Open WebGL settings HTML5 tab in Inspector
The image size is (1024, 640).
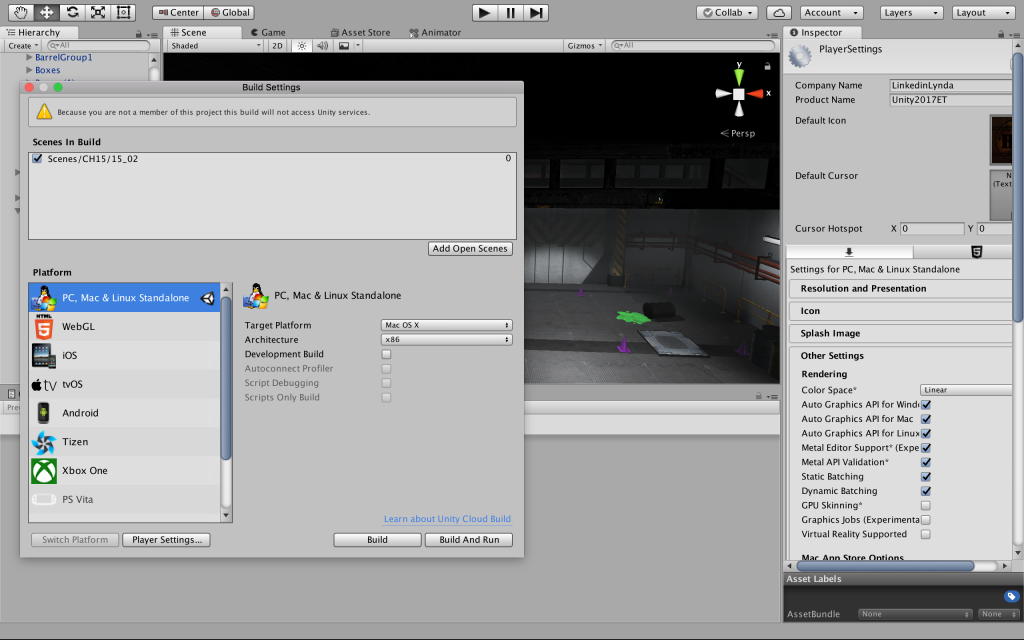[976, 252]
